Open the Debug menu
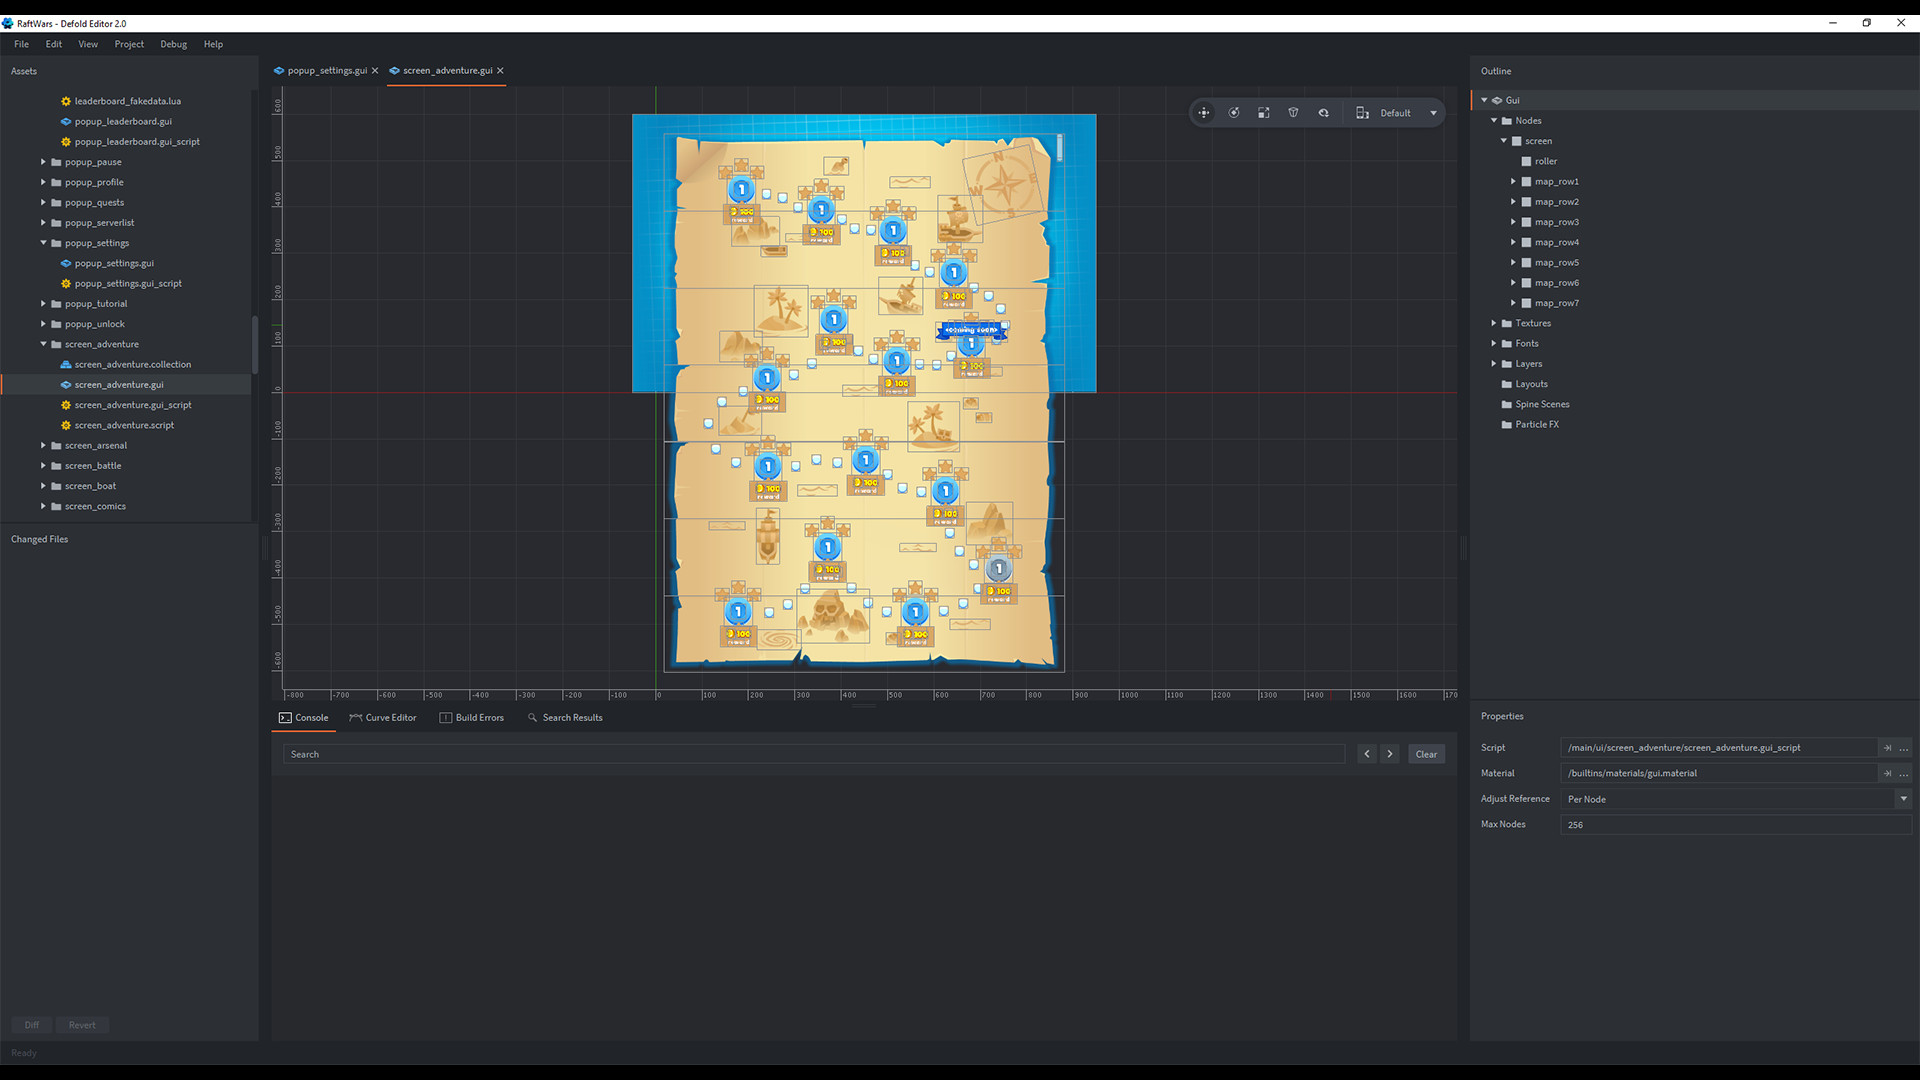 [x=173, y=44]
